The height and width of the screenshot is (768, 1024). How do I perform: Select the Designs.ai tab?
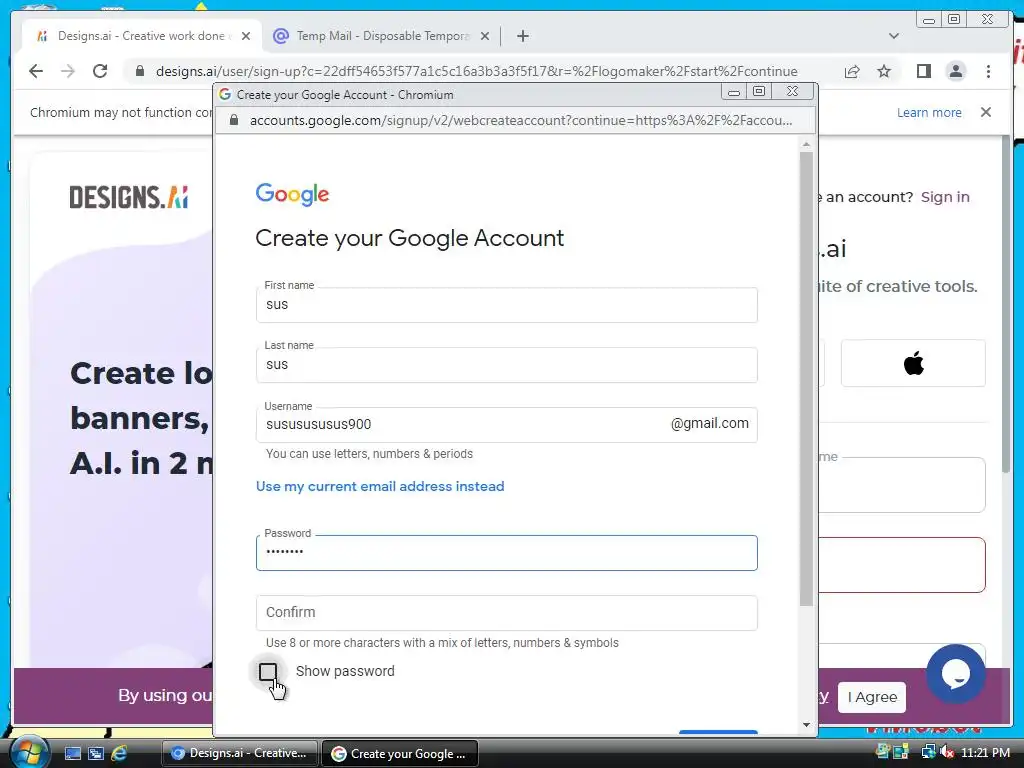point(142,36)
